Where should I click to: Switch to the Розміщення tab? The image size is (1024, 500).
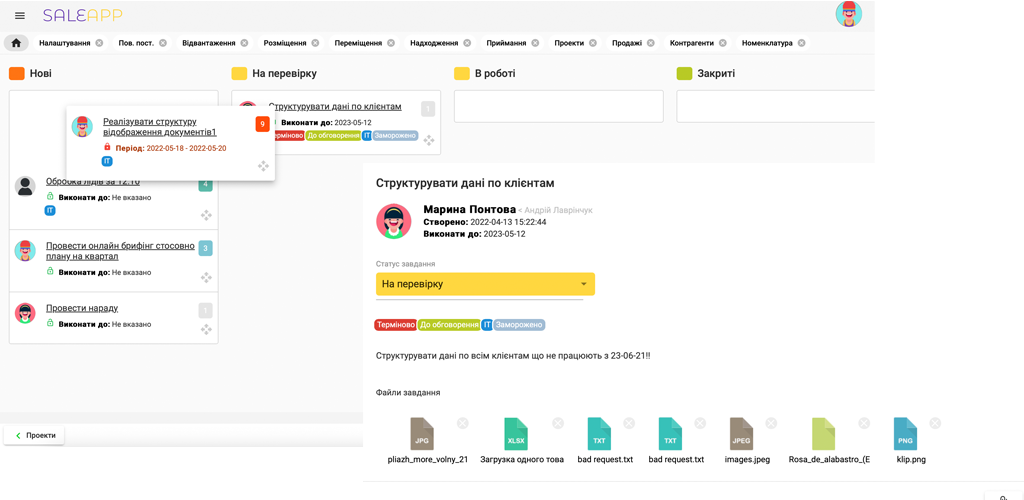click(x=285, y=43)
